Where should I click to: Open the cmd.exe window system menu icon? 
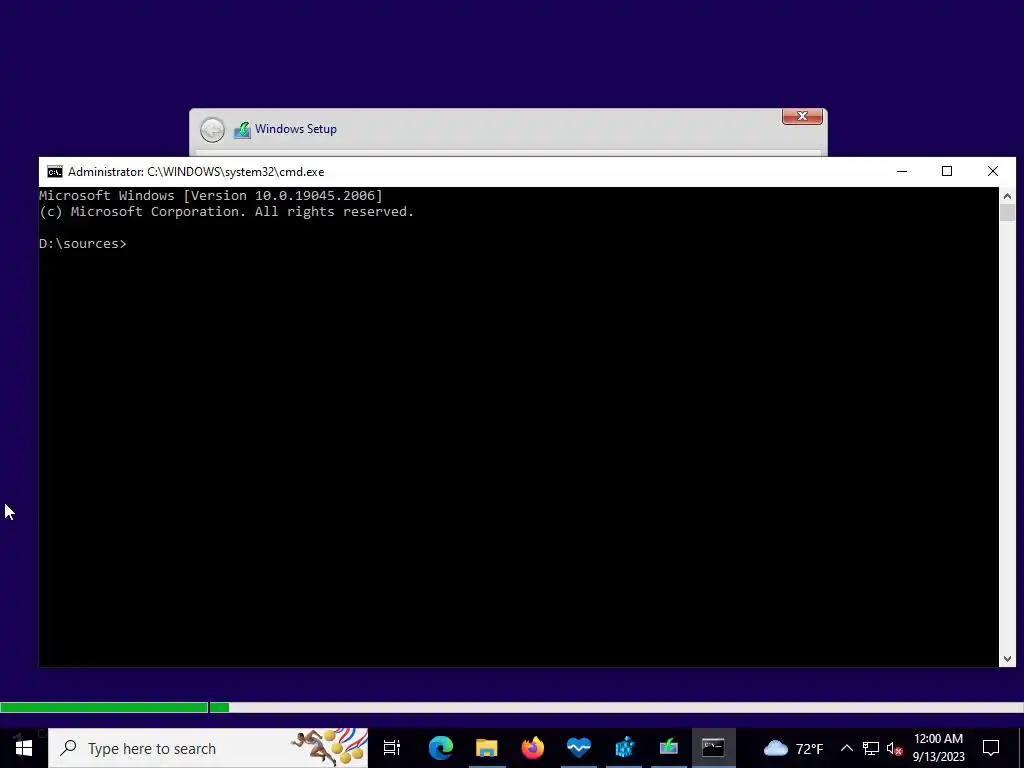click(x=55, y=172)
